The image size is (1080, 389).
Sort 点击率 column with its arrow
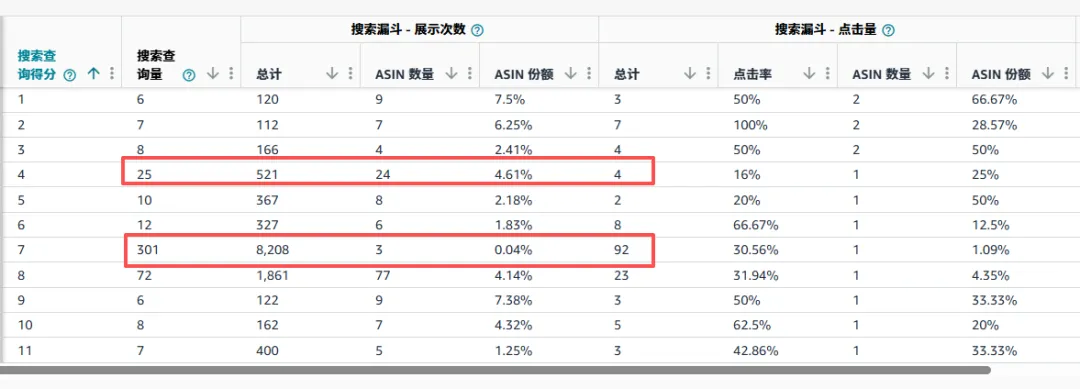810,74
